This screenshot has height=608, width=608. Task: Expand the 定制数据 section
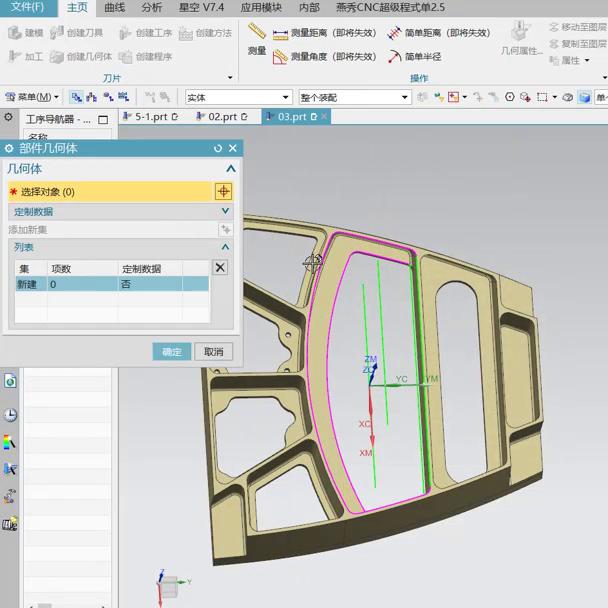pyautogui.click(x=225, y=211)
